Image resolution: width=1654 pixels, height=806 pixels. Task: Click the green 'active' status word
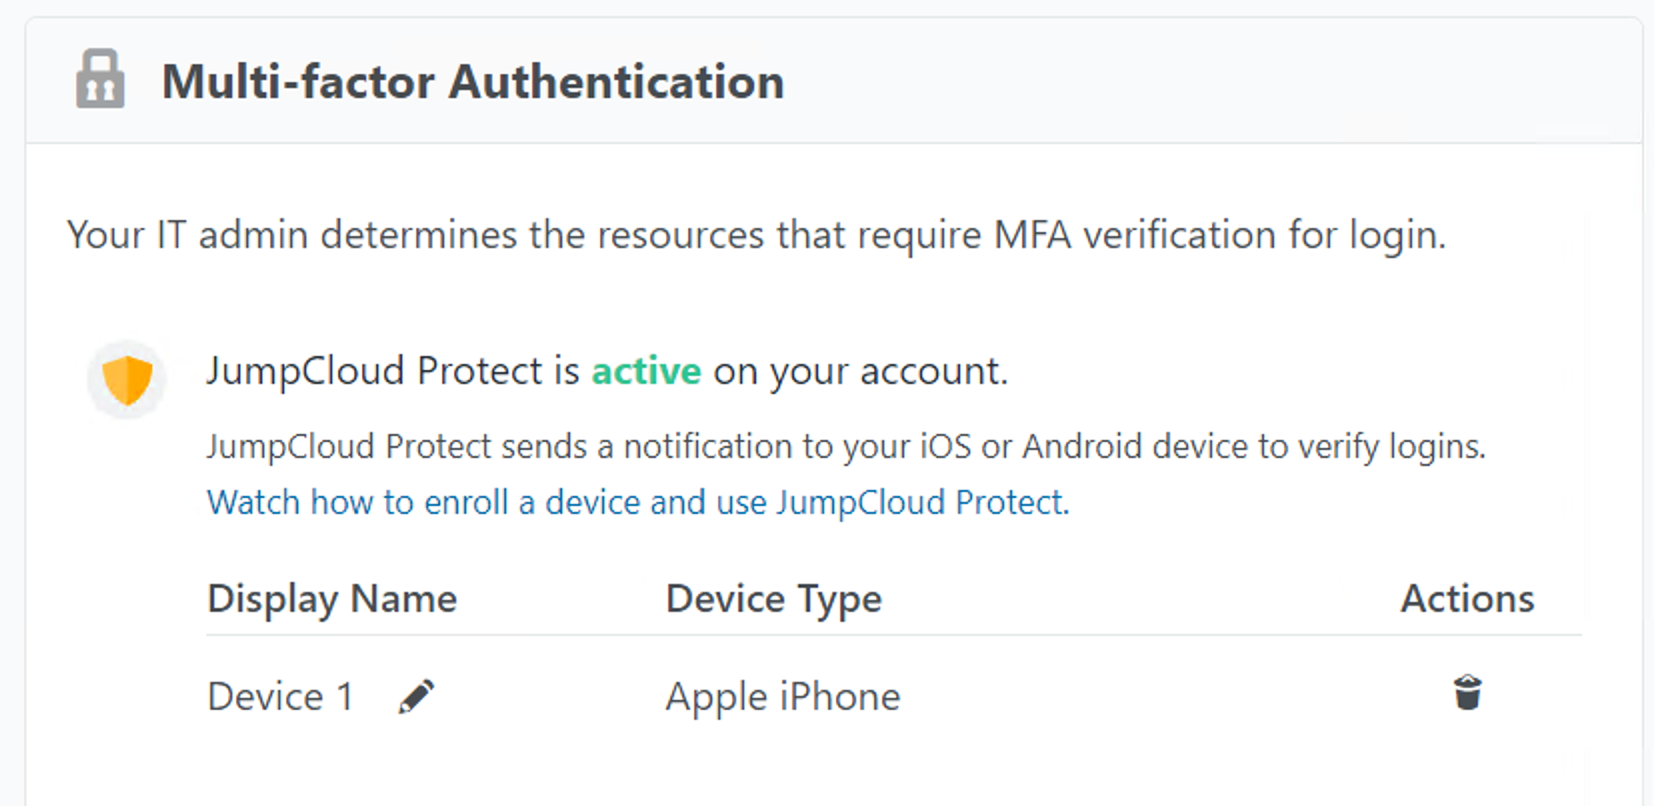[646, 371]
